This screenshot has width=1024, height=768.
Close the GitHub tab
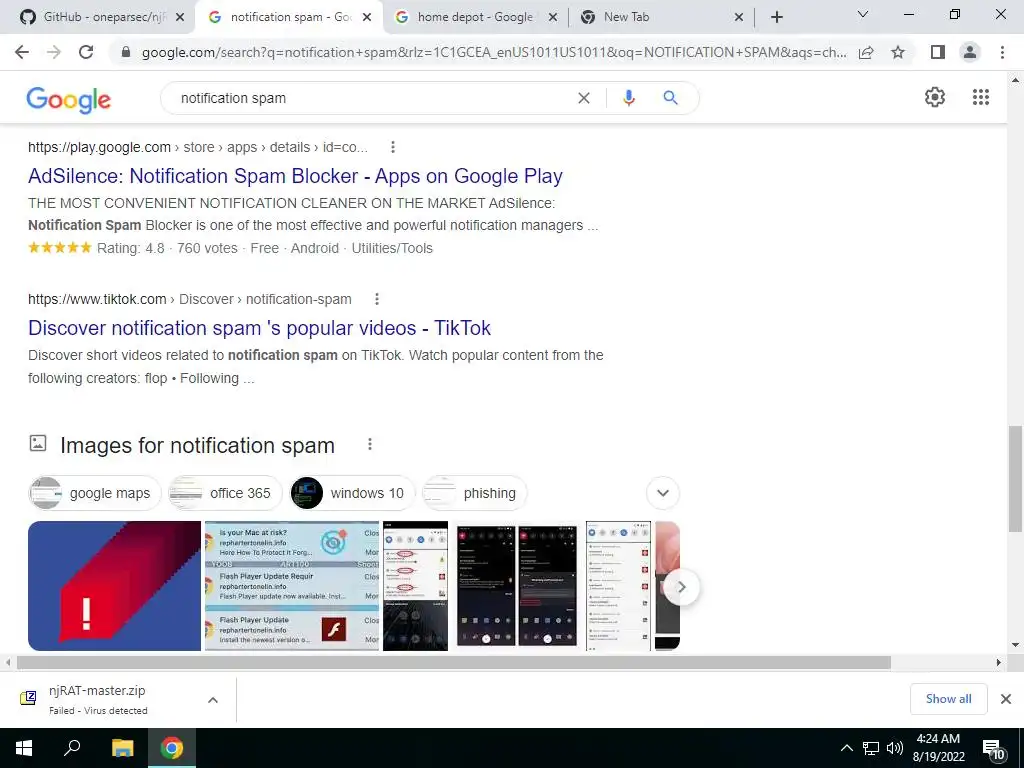coord(180,18)
